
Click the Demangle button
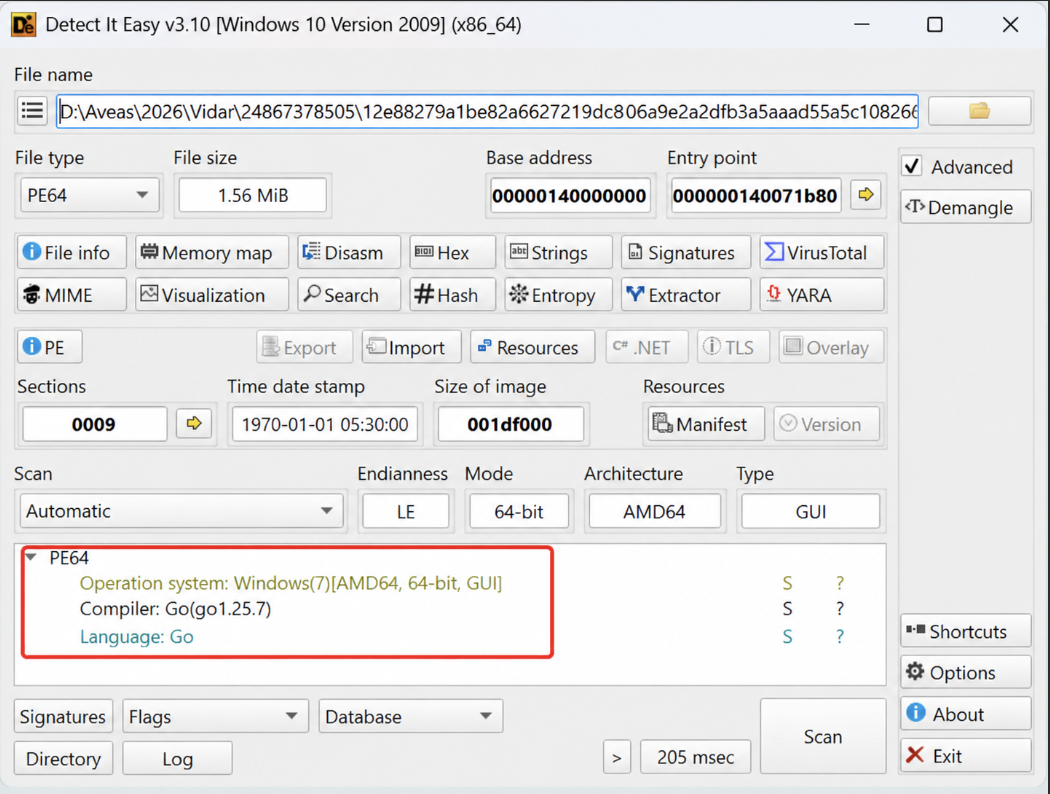[965, 208]
